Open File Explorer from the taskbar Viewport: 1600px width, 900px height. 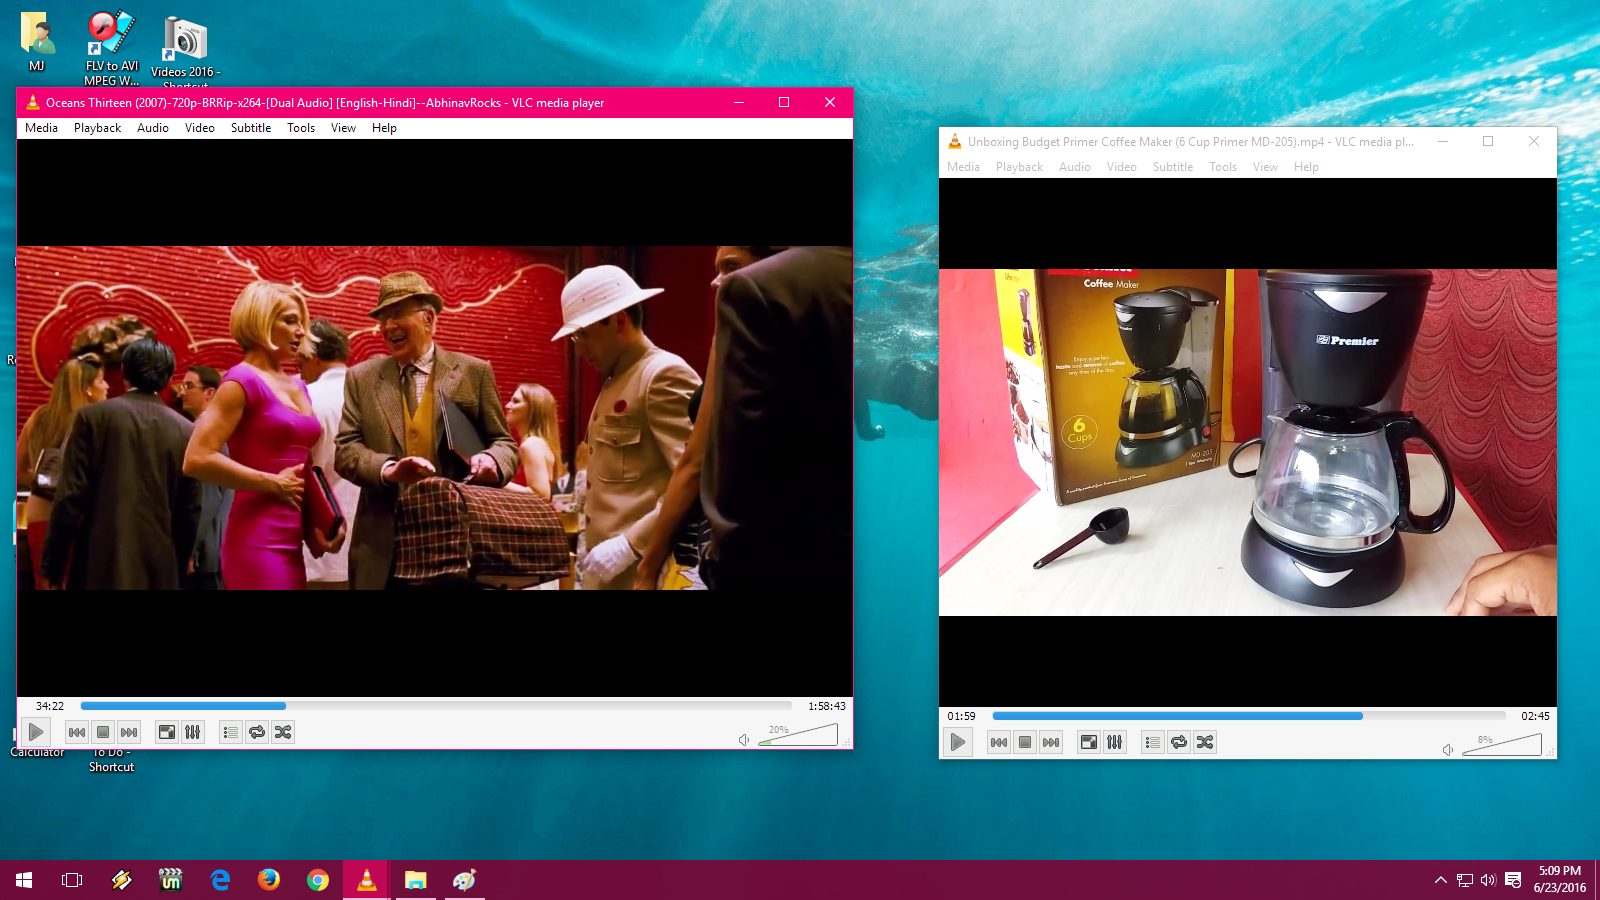pyautogui.click(x=415, y=880)
